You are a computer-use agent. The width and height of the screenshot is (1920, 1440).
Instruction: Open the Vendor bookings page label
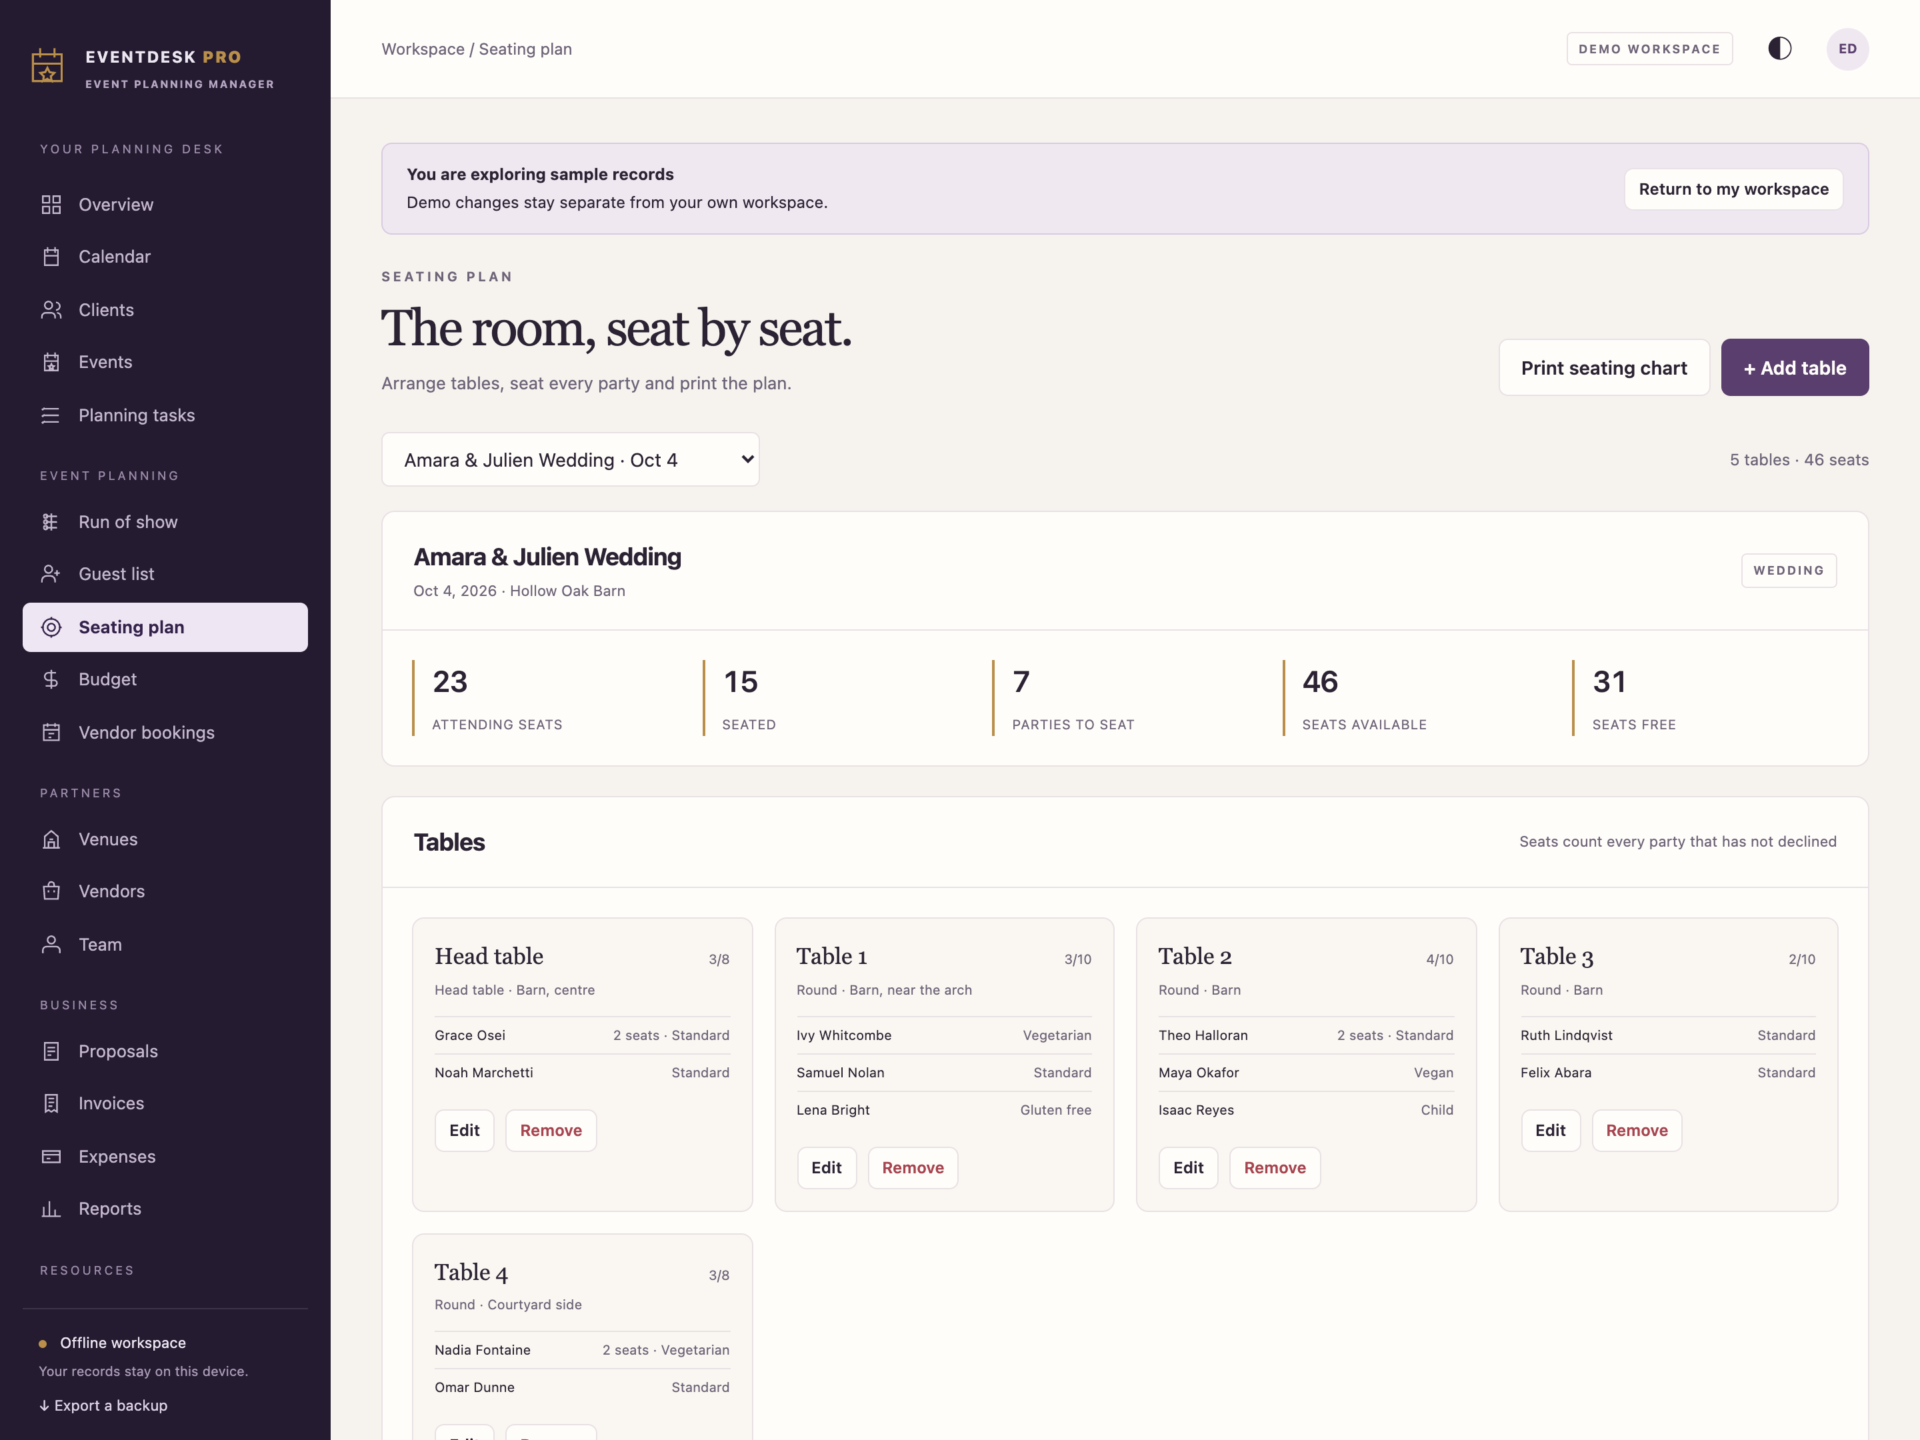[146, 733]
